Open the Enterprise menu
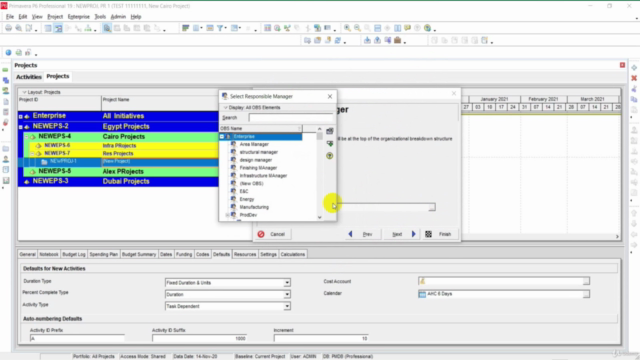The image size is (640, 360). 78,17
